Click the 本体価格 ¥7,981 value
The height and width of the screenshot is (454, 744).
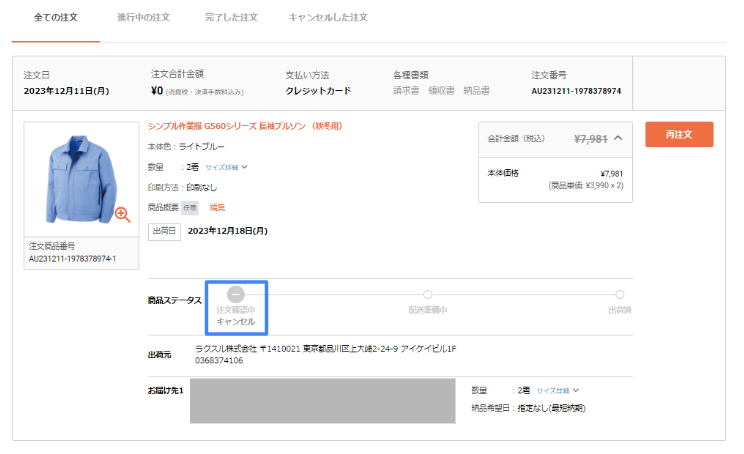click(x=612, y=174)
